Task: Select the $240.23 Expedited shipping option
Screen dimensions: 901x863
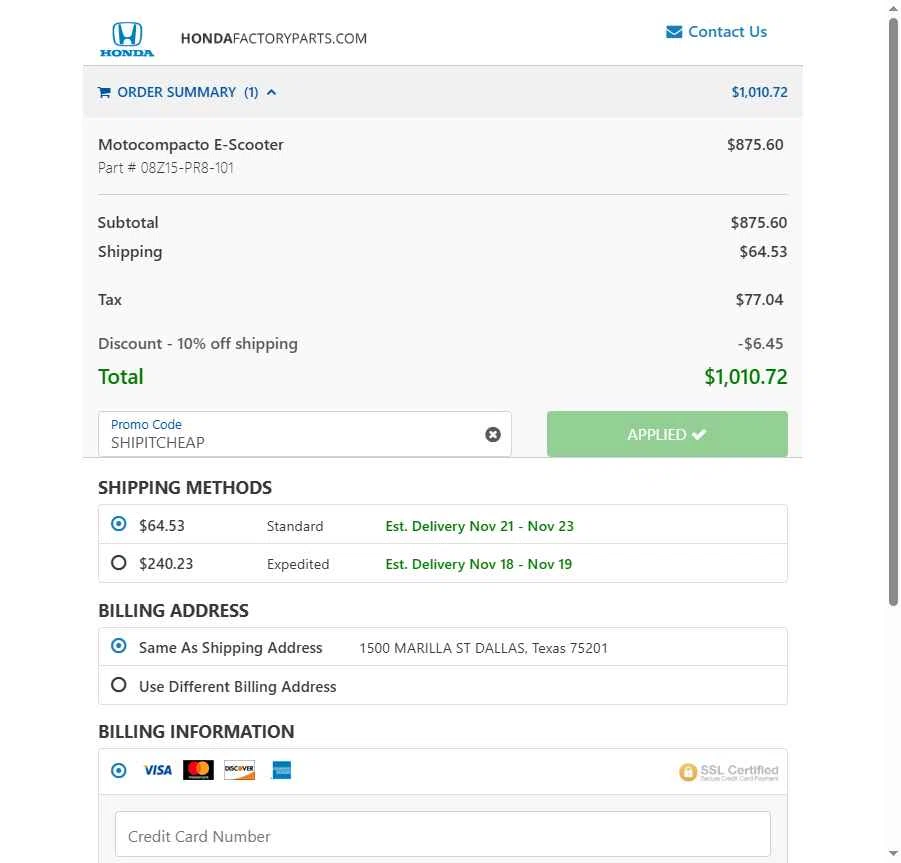Action: point(118,563)
